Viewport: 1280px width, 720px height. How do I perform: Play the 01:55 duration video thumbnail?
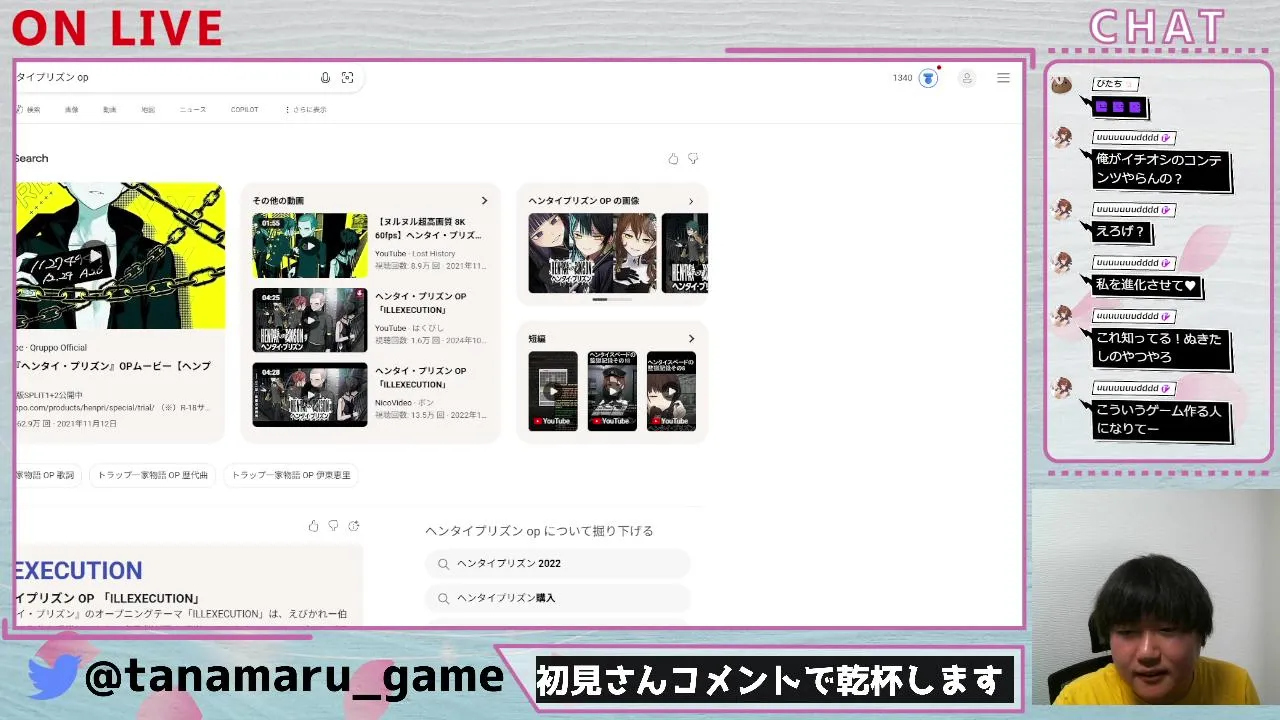(x=310, y=246)
